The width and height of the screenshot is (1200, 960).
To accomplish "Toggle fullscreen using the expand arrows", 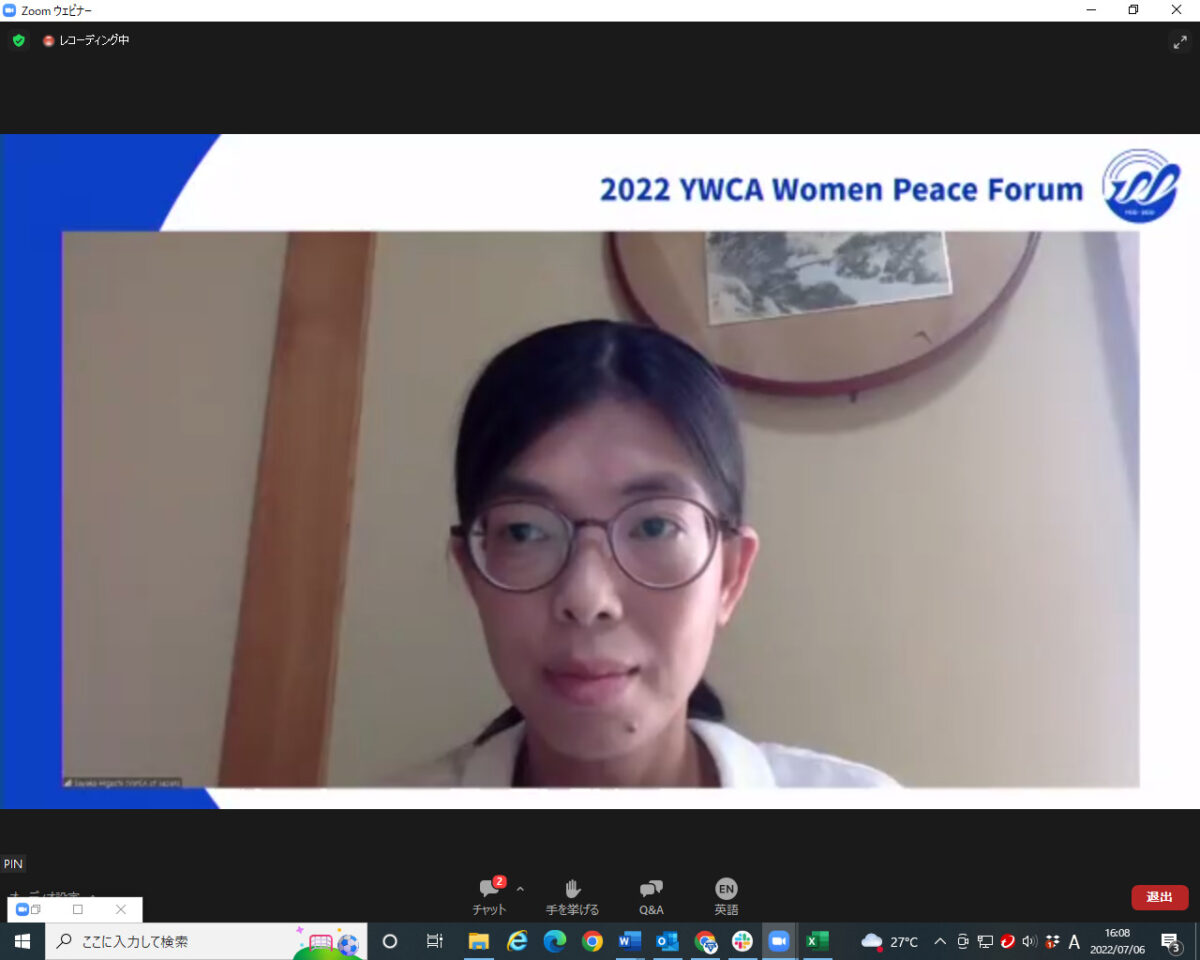I will [x=1180, y=42].
